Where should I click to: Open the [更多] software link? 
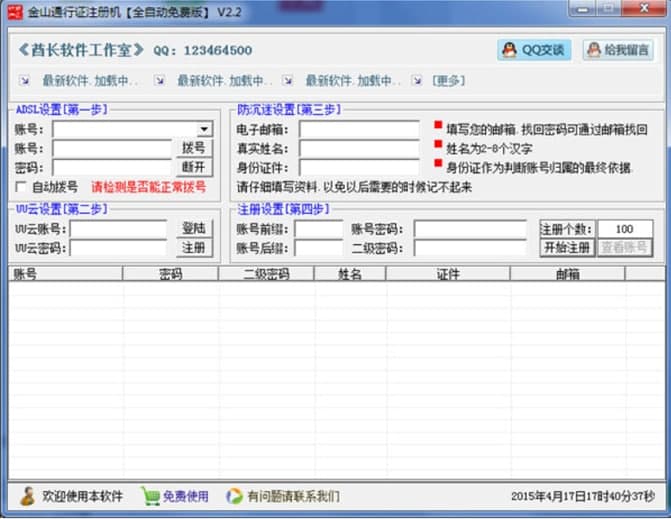(448, 80)
